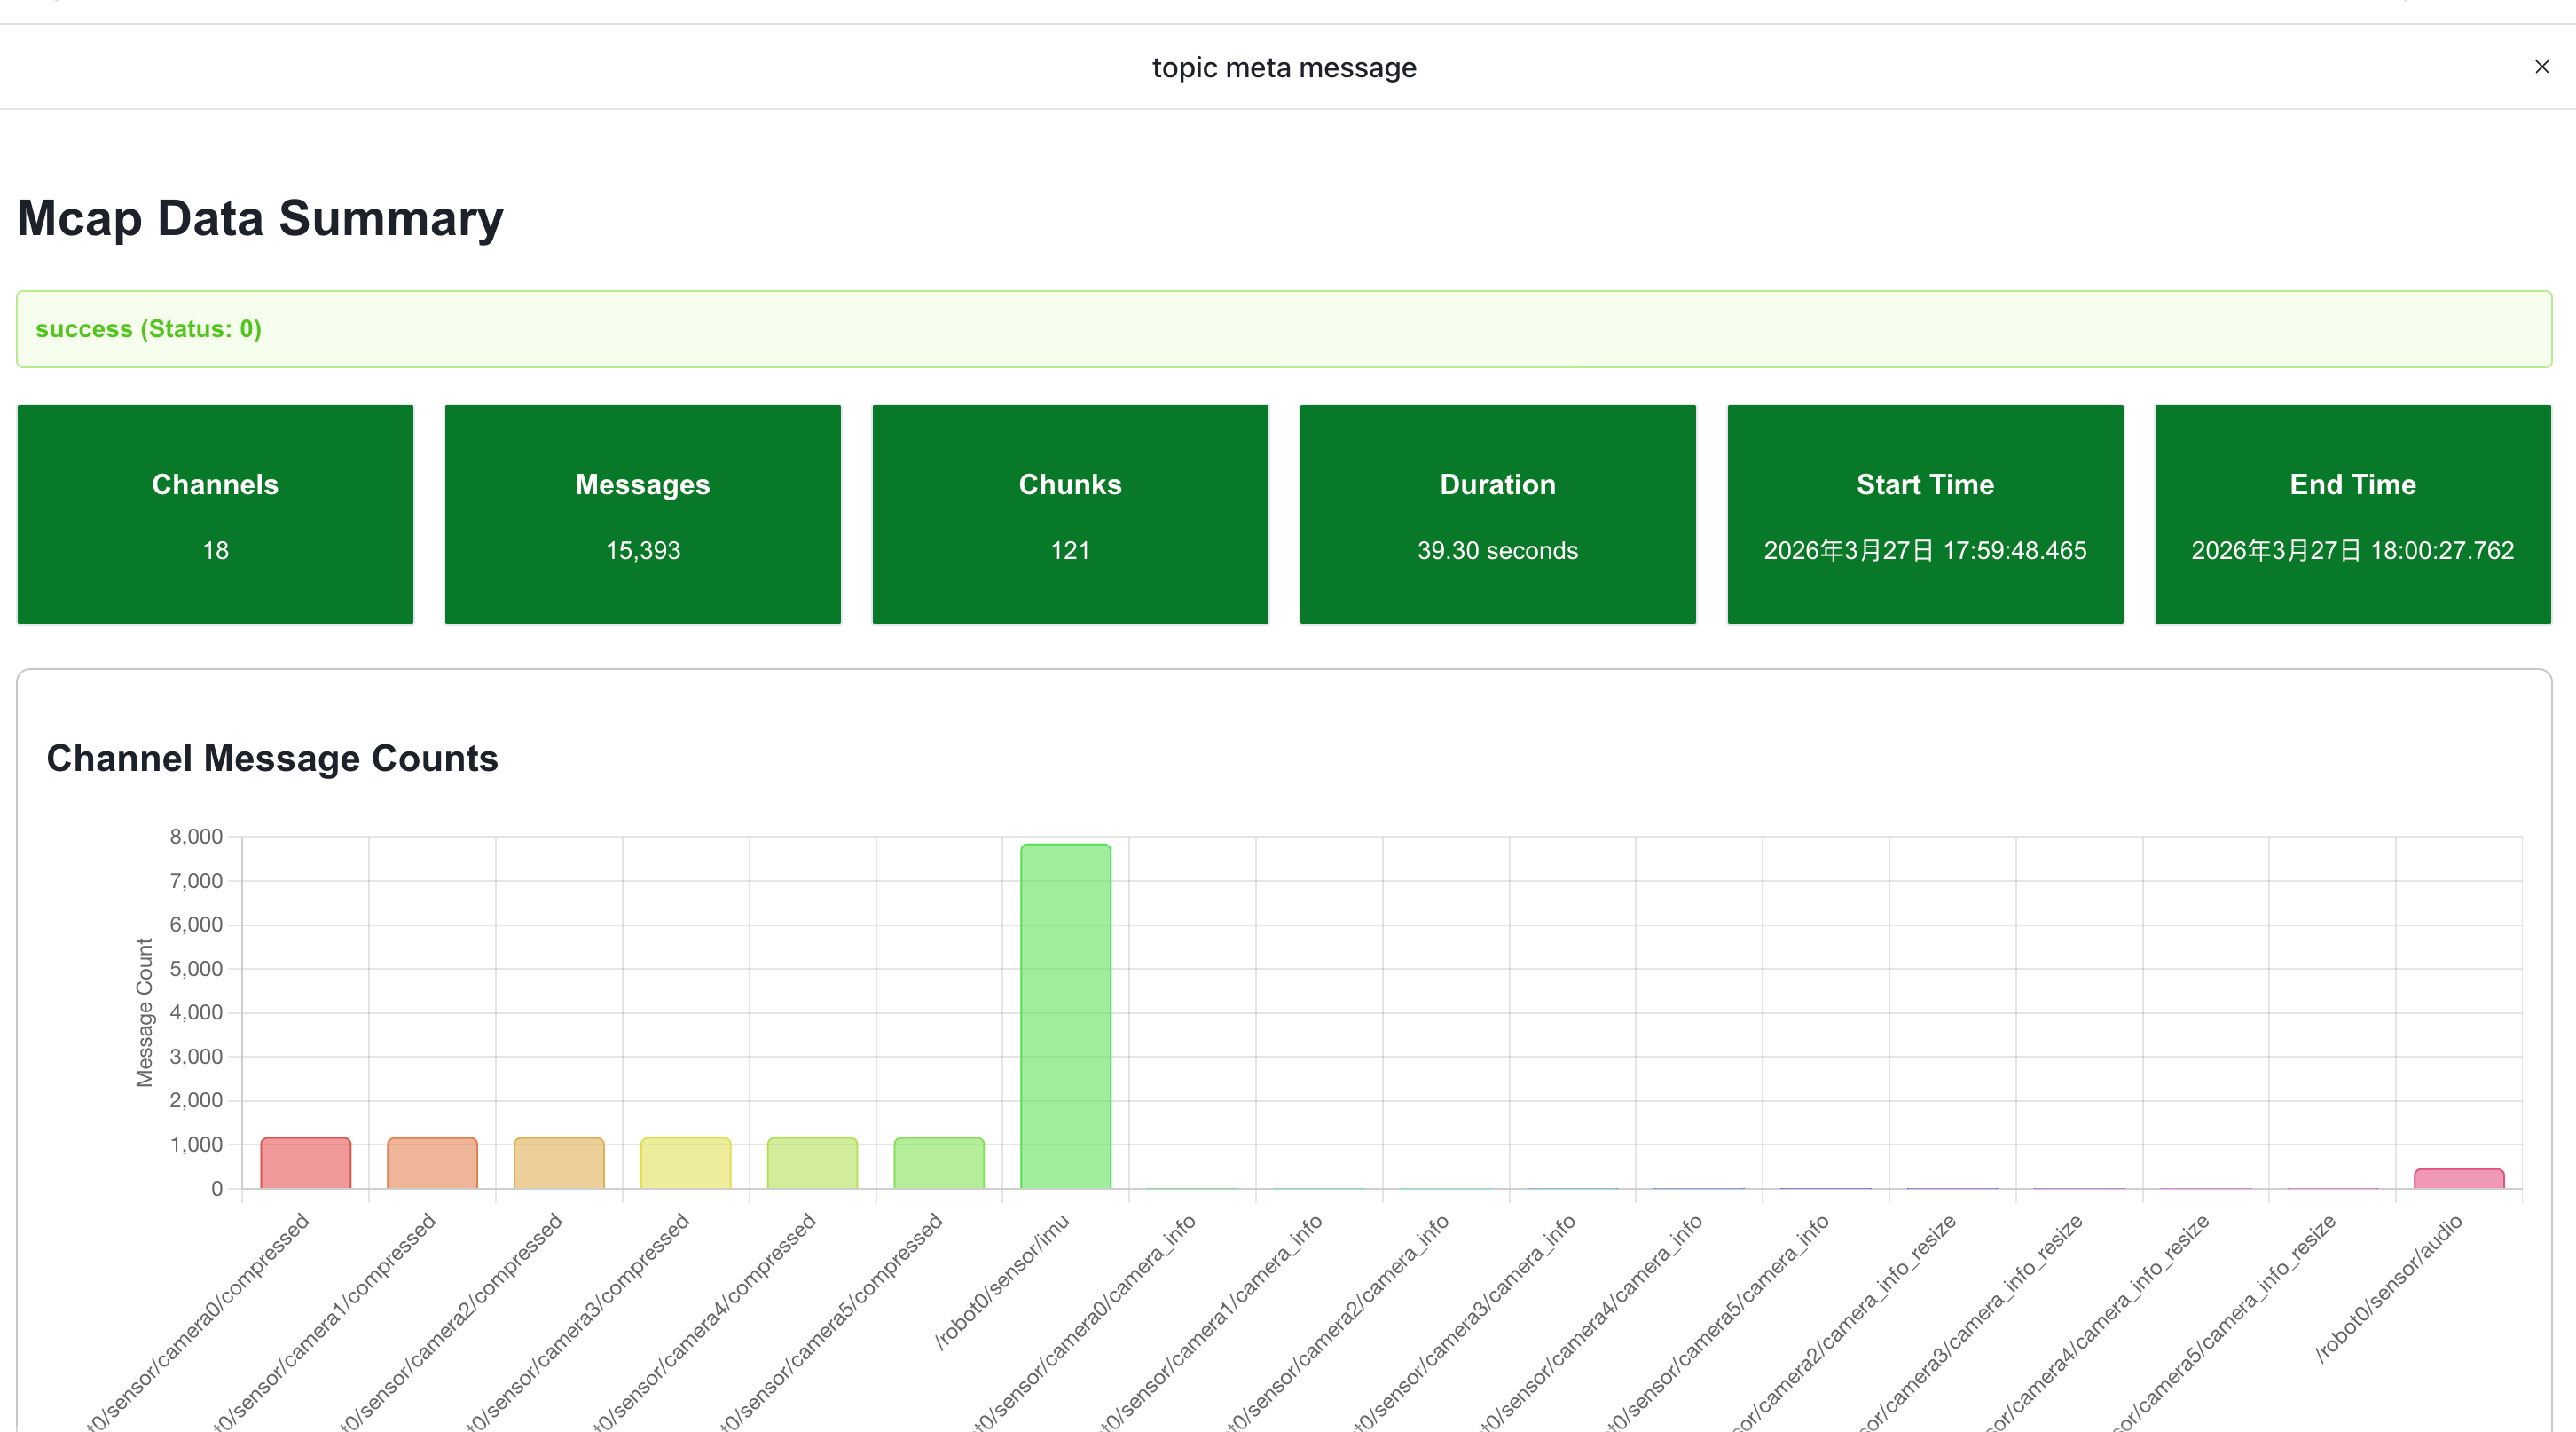Screen dimensions: 2576x1432
Task: Click the 'Message Count' y-axis title
Action: point(144,1012)
